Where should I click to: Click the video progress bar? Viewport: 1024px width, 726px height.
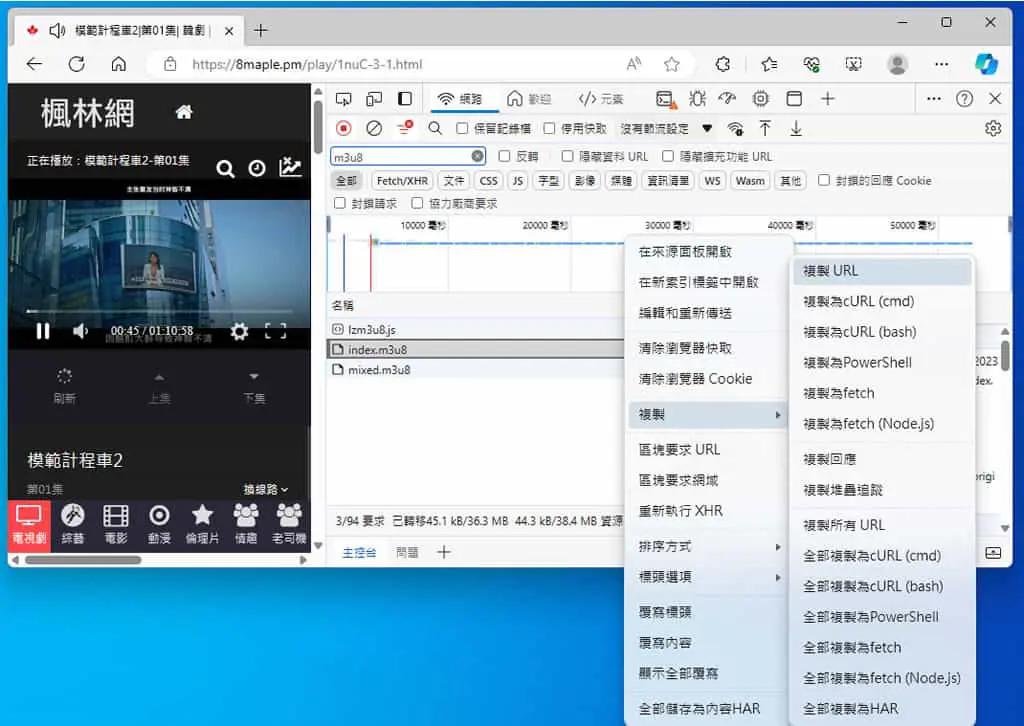tap(159, 311)
